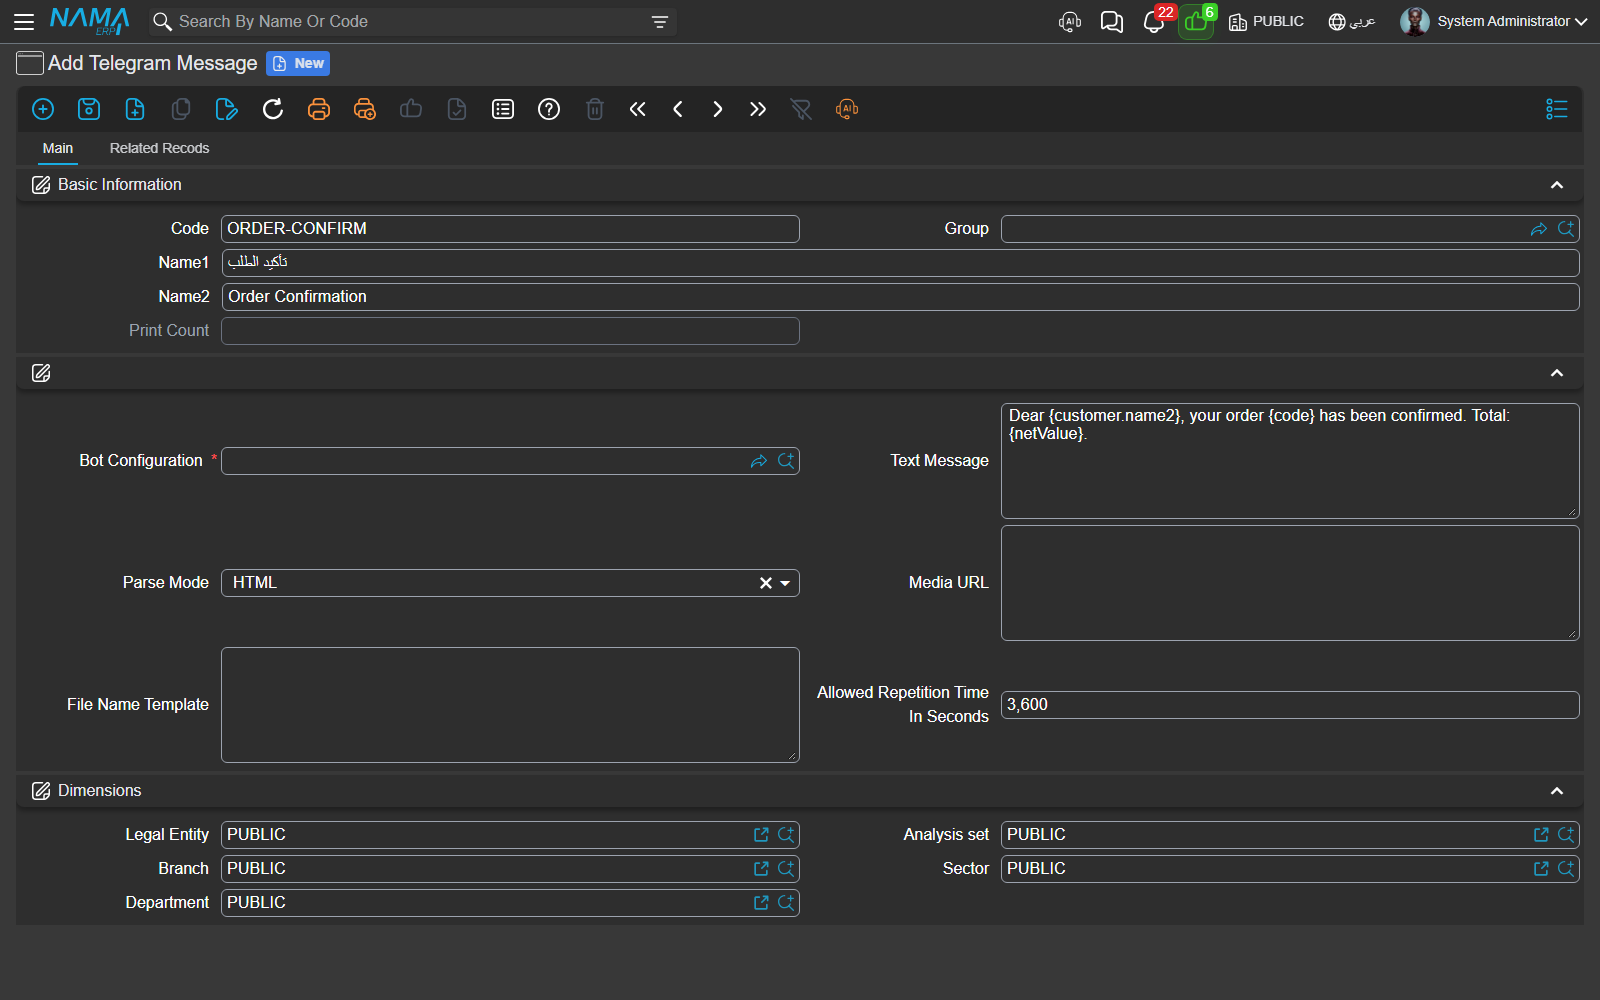The image size is (1600, 1000).
Task: Collapse the unnamed message section
Action: pos(1557,373)
